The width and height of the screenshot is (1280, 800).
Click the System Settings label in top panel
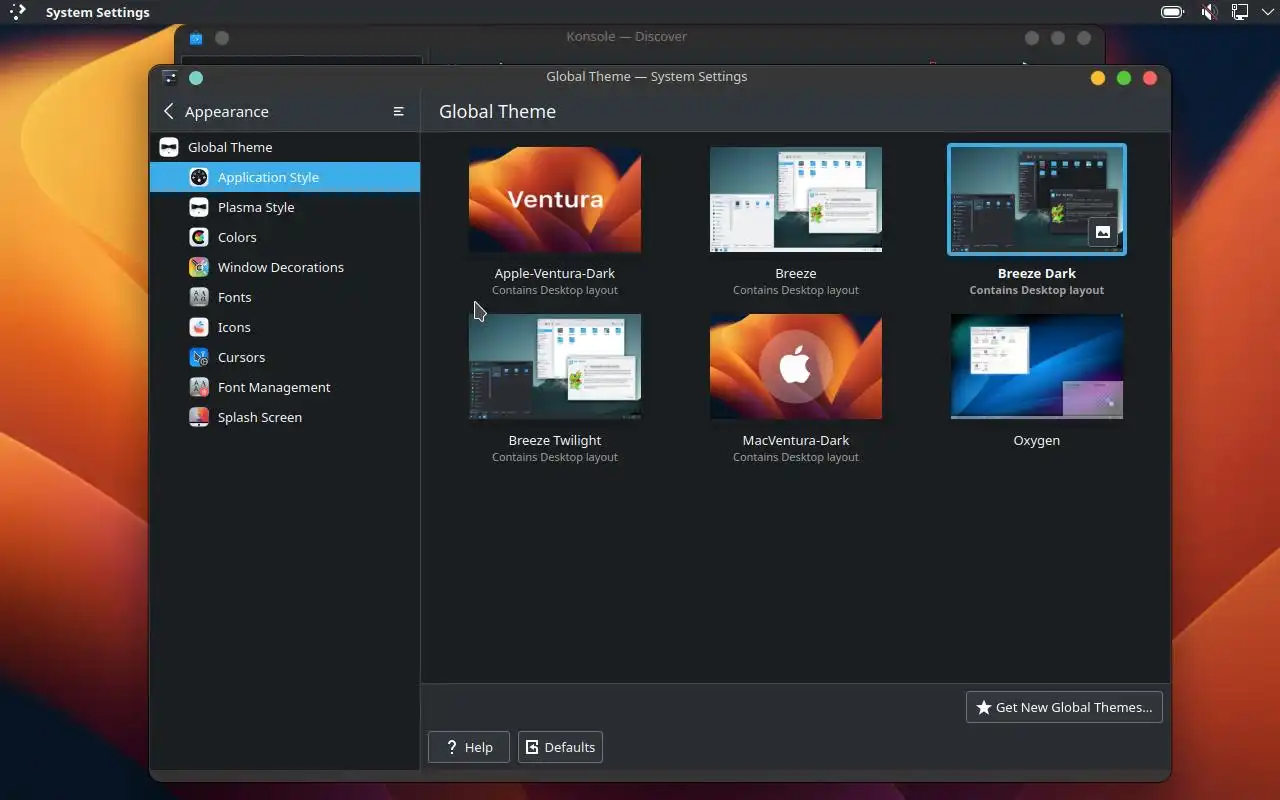tap(98, 12)
